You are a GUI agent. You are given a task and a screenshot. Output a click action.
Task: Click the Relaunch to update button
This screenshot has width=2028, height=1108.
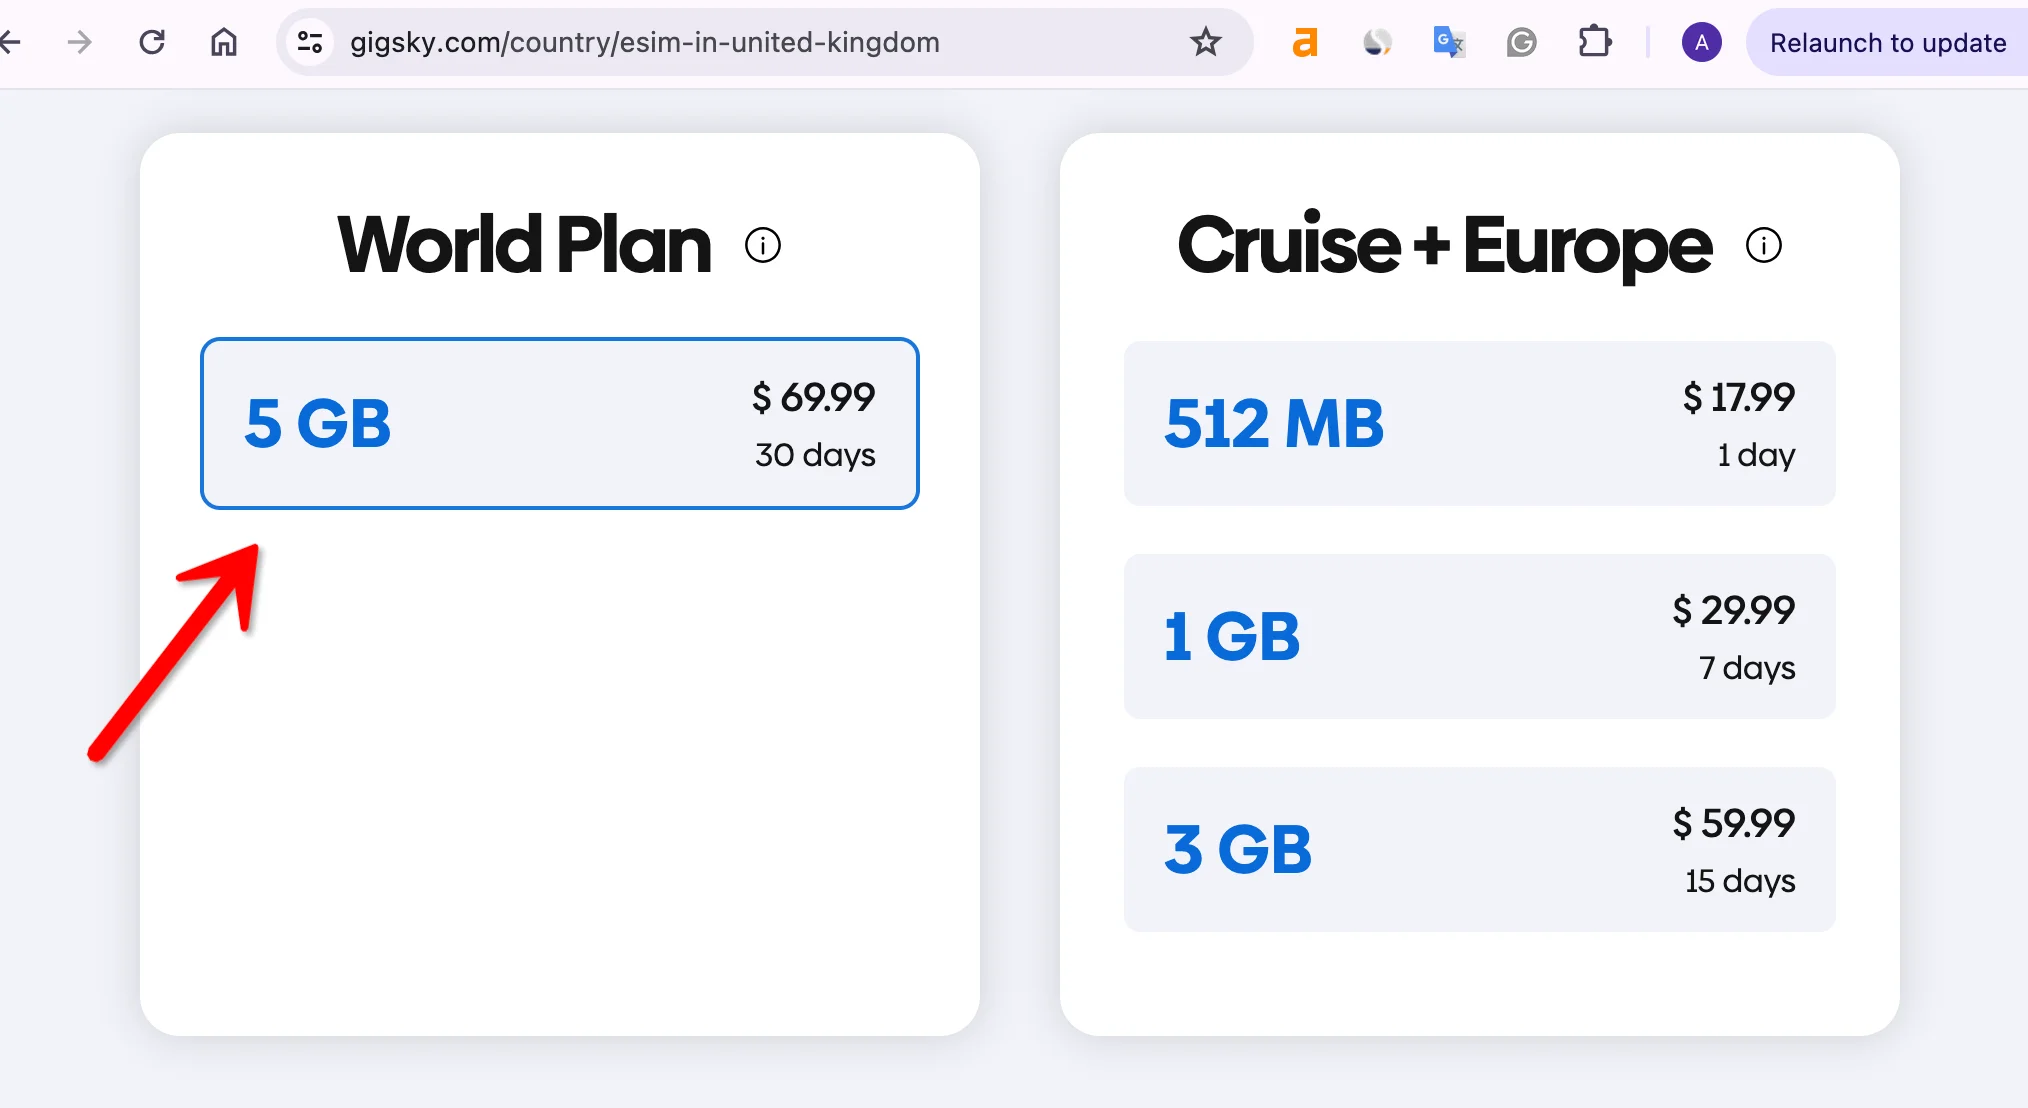click(1886, 42)
